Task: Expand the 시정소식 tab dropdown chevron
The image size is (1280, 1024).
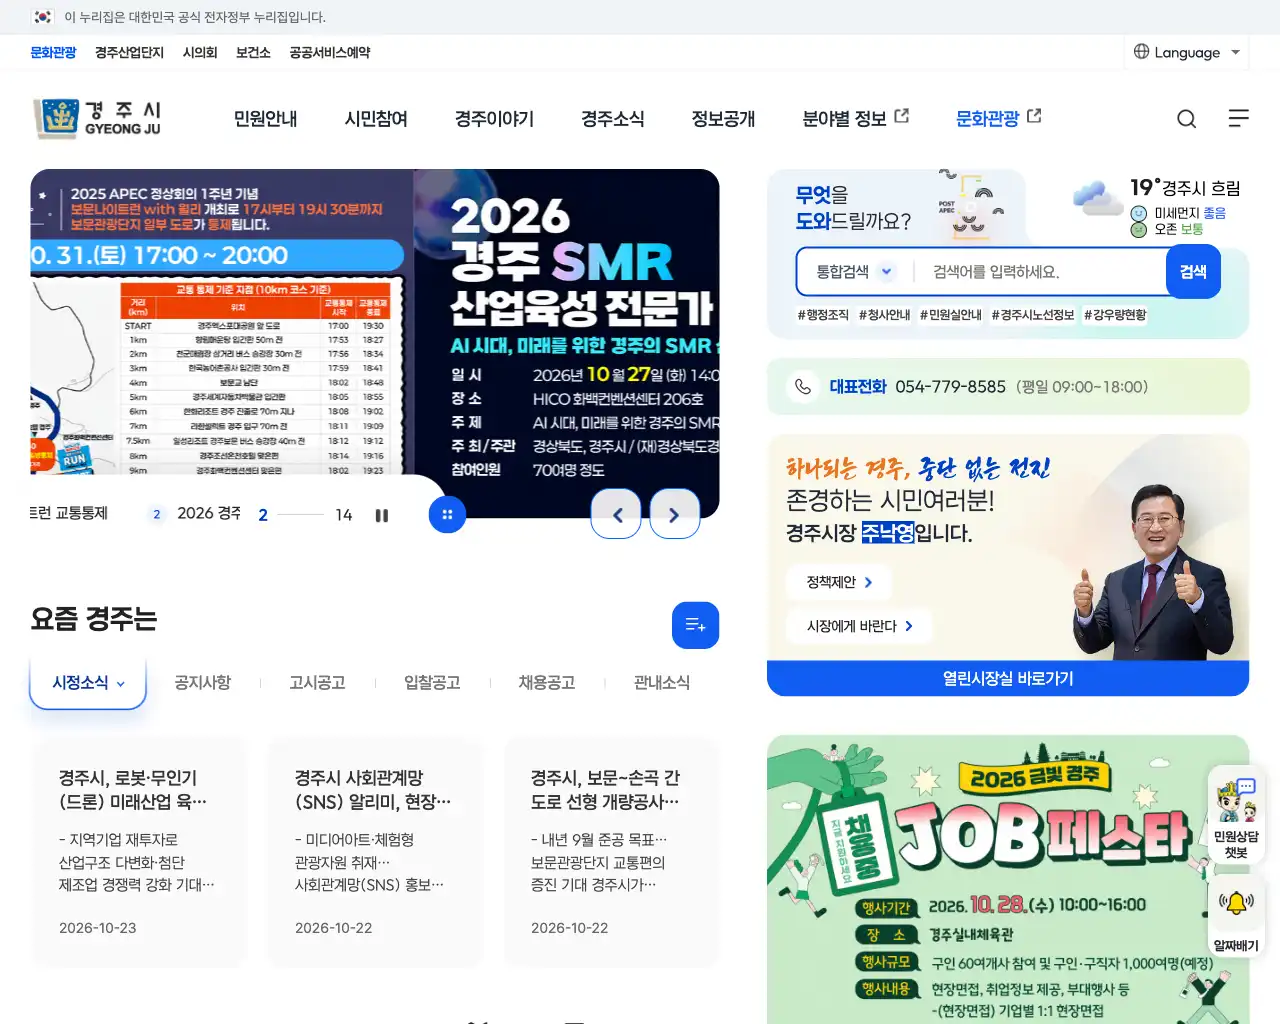Action: [x=121, y=684]
